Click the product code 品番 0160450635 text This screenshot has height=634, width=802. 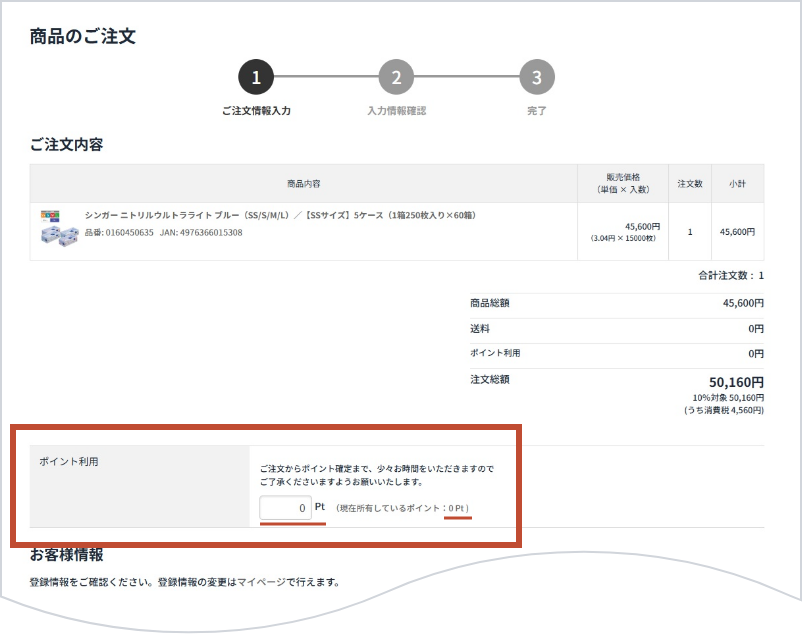[x=119, y=233]
